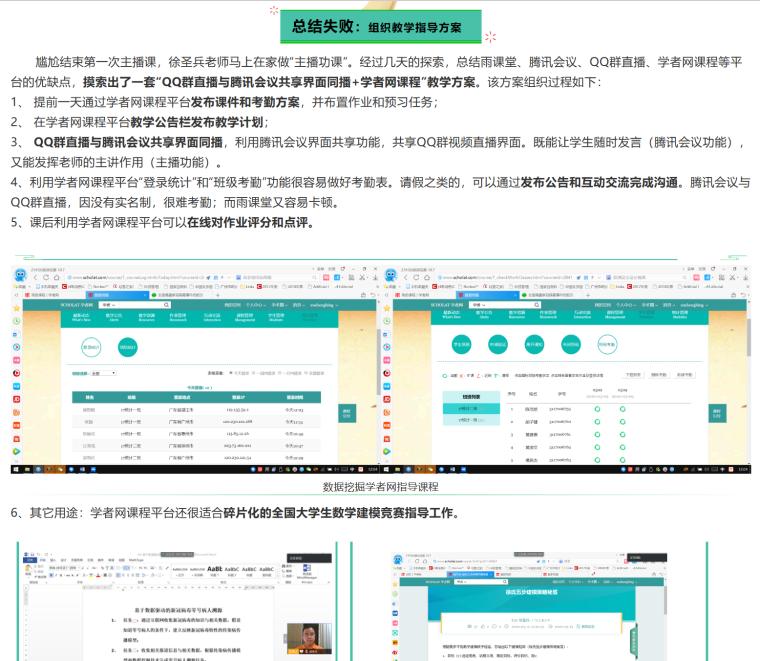The image size is (760, 661).
Task: Toggle first attendance circle in first student row
Action: [x=597, y=409]
